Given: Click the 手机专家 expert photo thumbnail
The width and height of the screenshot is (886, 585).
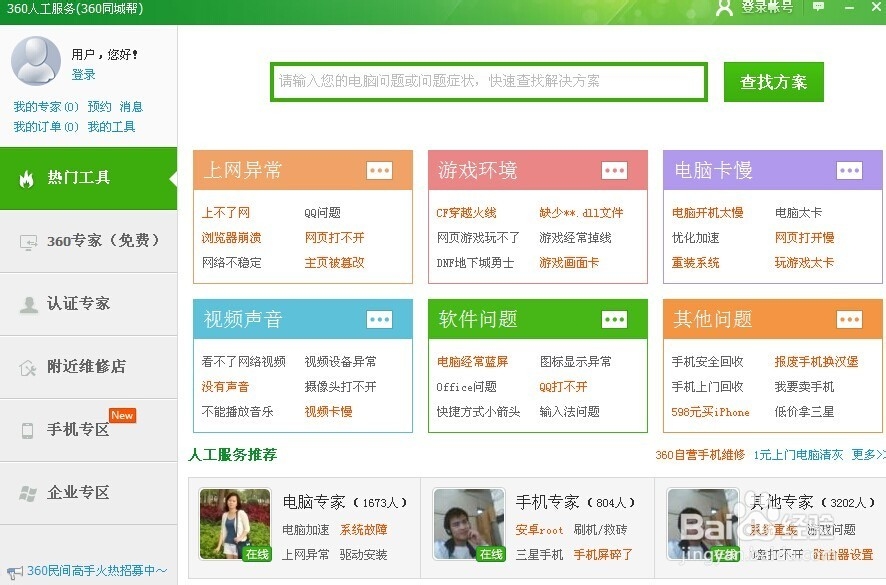Looking at the screenshot, I should tap(469, 524).
